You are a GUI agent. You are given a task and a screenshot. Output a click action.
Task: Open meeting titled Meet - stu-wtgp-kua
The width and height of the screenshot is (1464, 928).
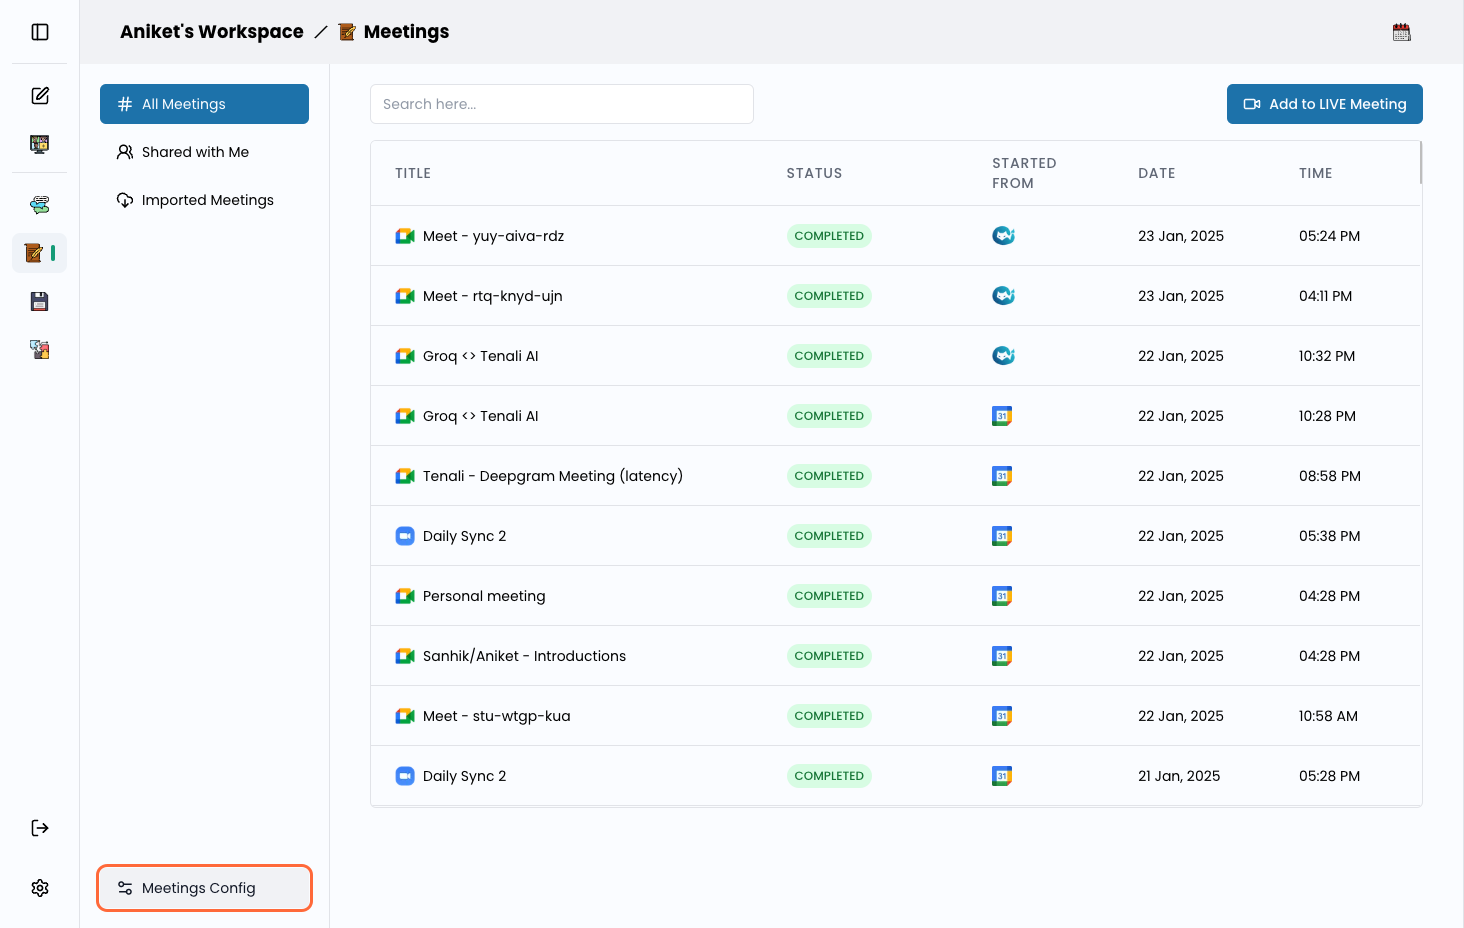(x=497, y=716)
